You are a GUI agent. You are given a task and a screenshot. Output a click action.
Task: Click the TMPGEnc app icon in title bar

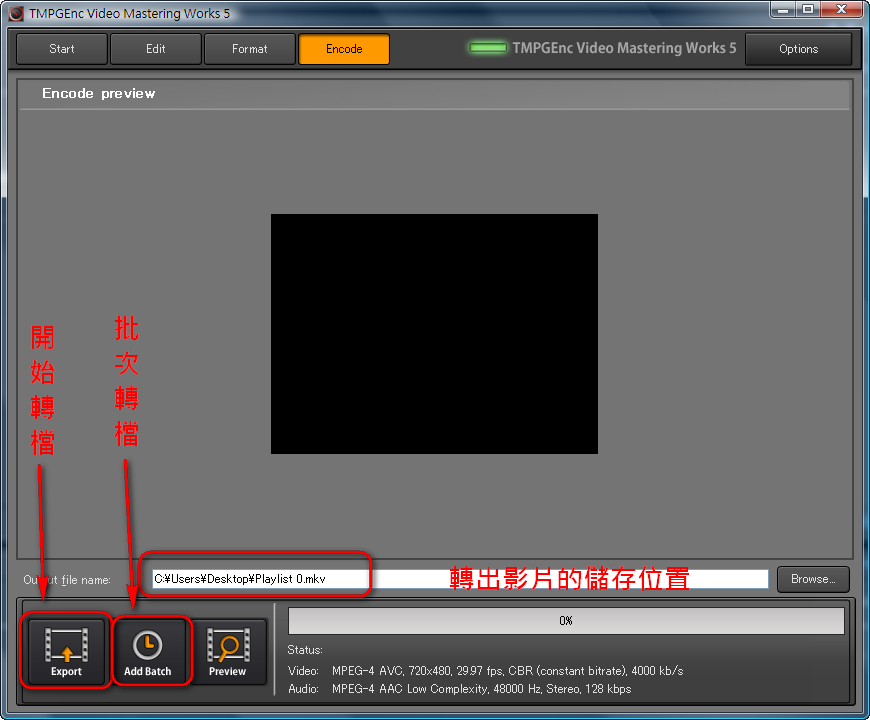(x=17, y=13)
